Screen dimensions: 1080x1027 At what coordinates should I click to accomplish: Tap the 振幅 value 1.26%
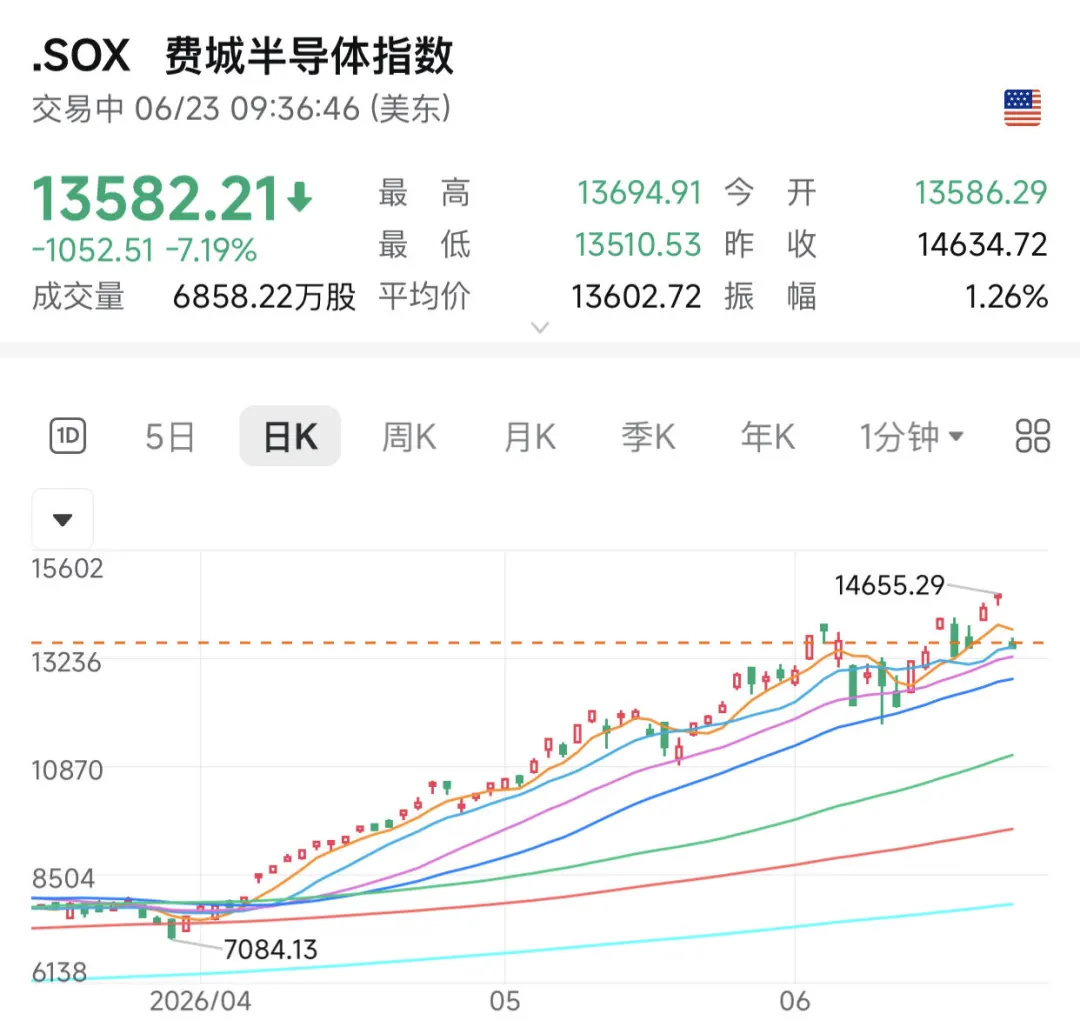[x=1006, y=297]
